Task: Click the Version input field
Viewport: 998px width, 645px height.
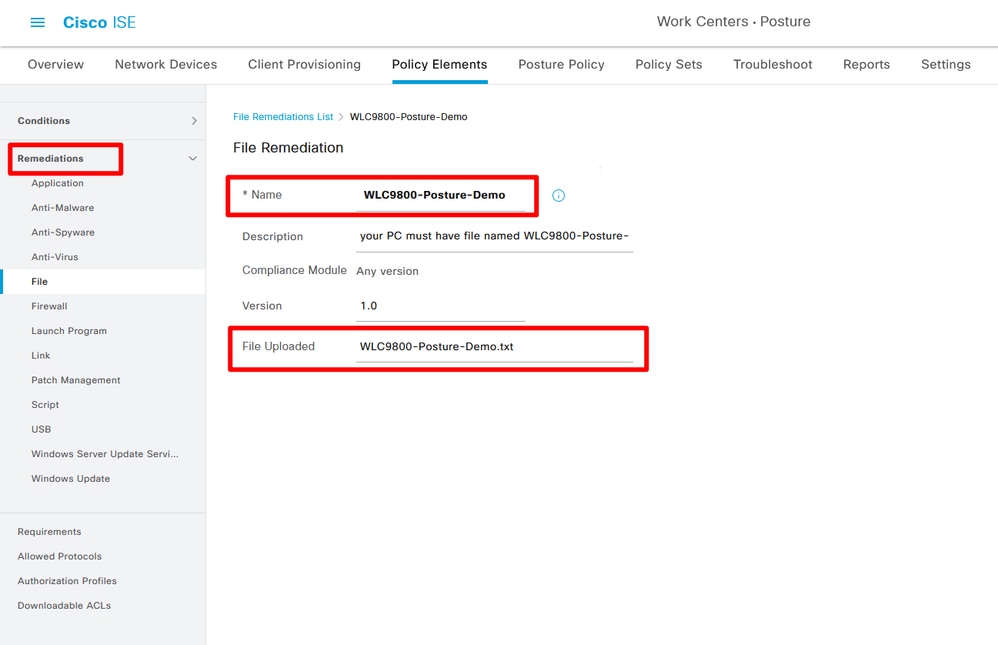Action: coord(440,306)
